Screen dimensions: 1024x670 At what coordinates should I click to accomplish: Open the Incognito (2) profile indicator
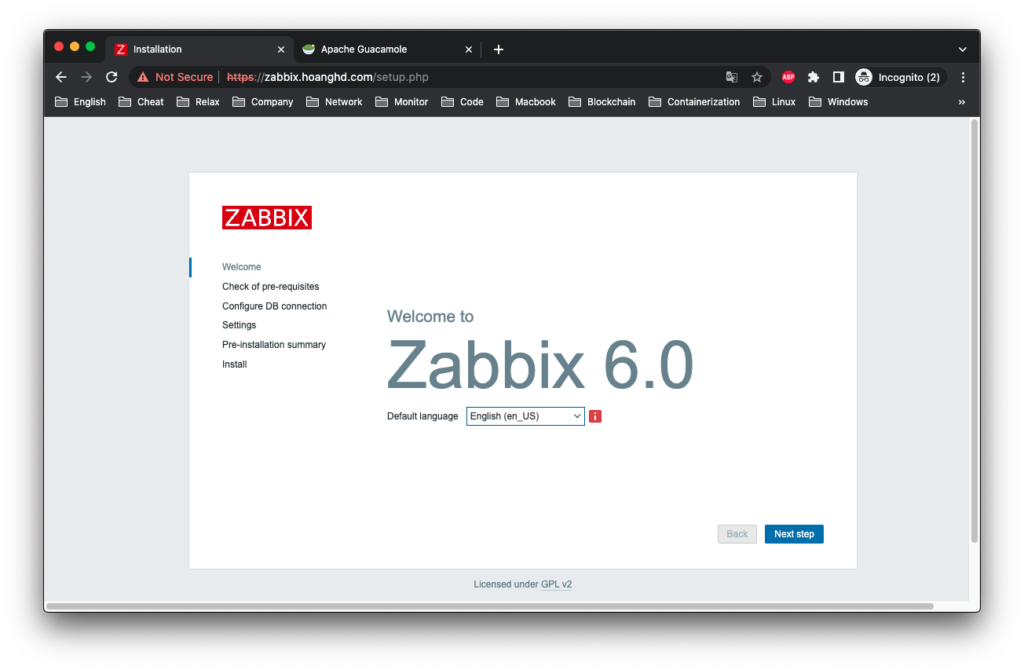pos(900,77)
